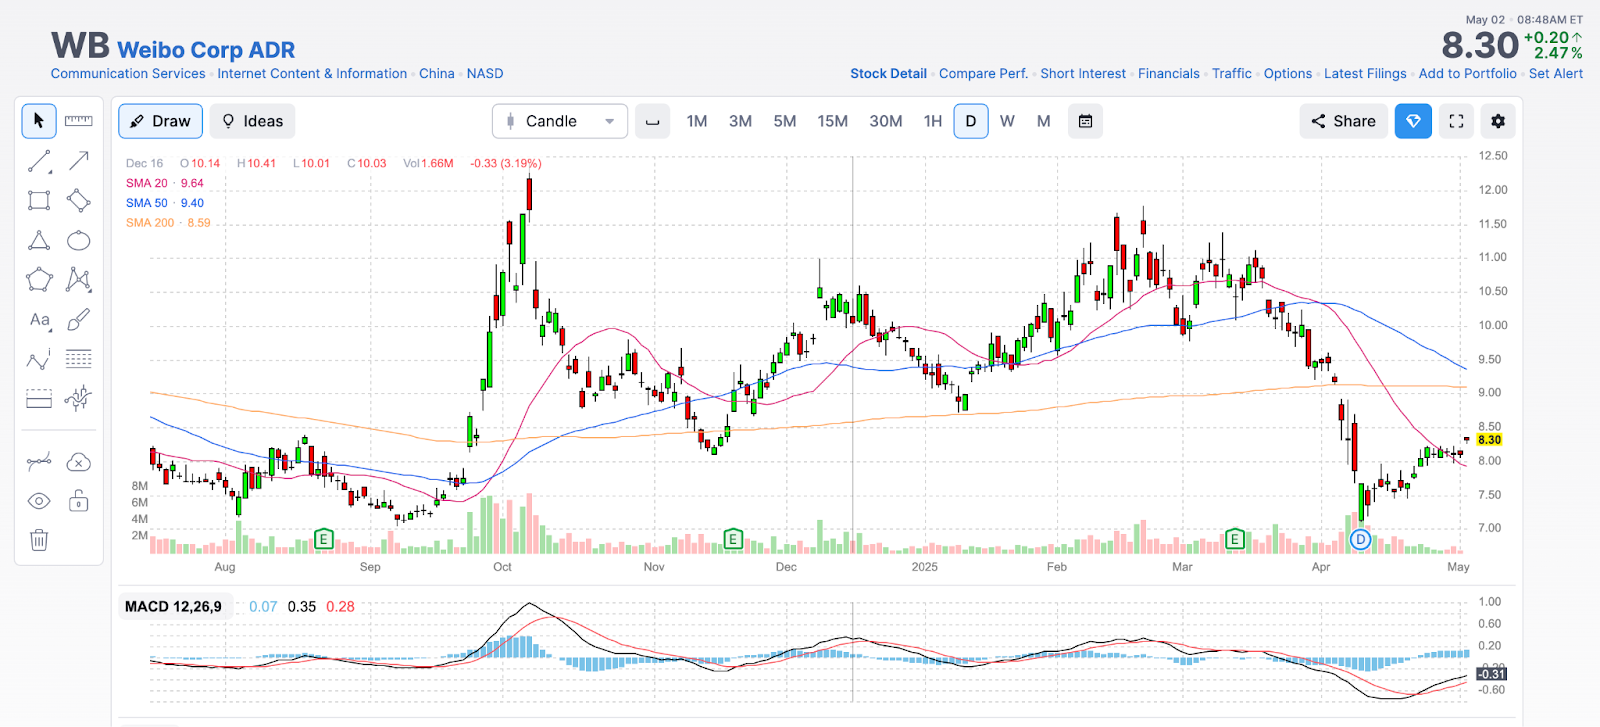The image size is (1600, 727).
Task: Open the Candle chart type dropdown
Action: pyautogui.click(x=560, y=121)
